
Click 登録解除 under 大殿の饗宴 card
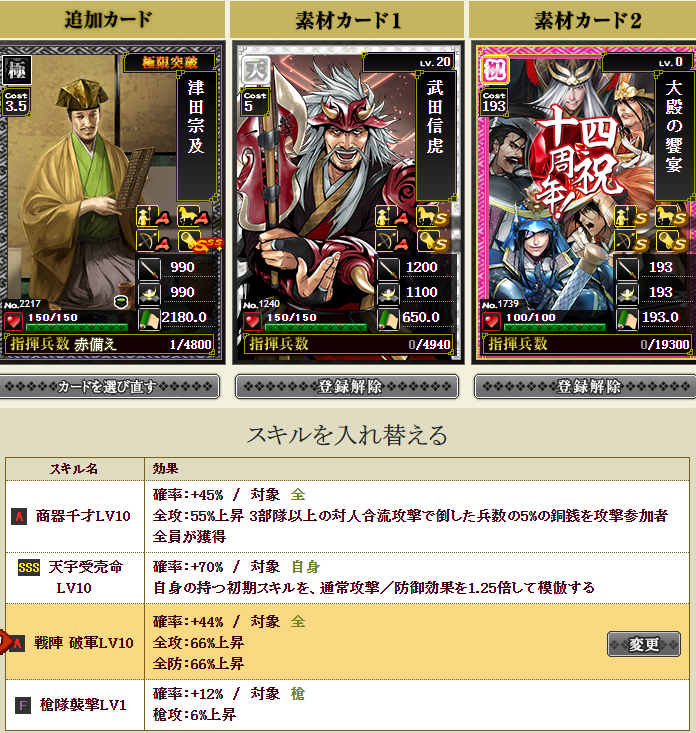tap(585, 387)
